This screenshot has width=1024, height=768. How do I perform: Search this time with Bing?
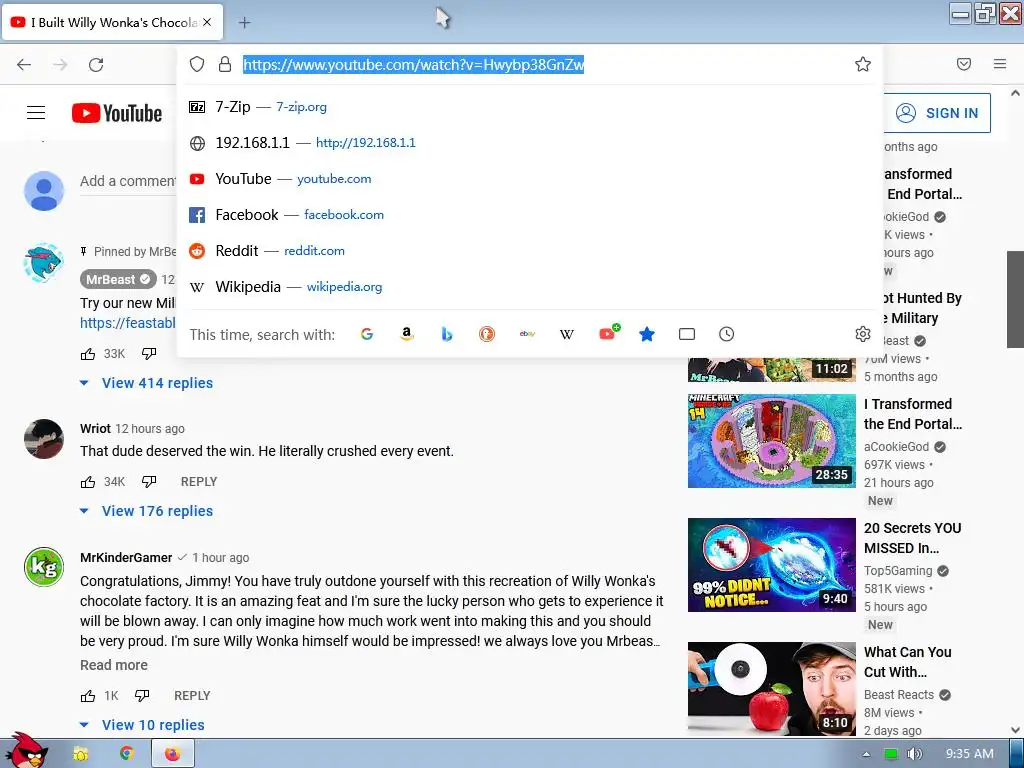(x=447, y=334)
